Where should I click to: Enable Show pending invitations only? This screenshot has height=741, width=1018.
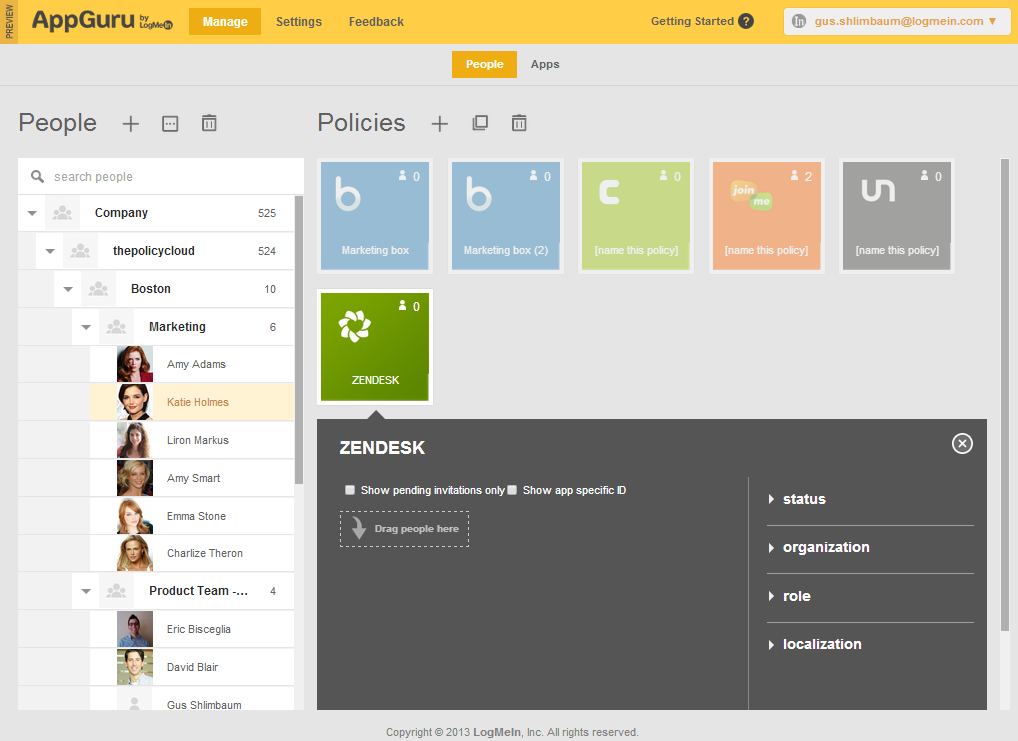[x=350, y=490]
